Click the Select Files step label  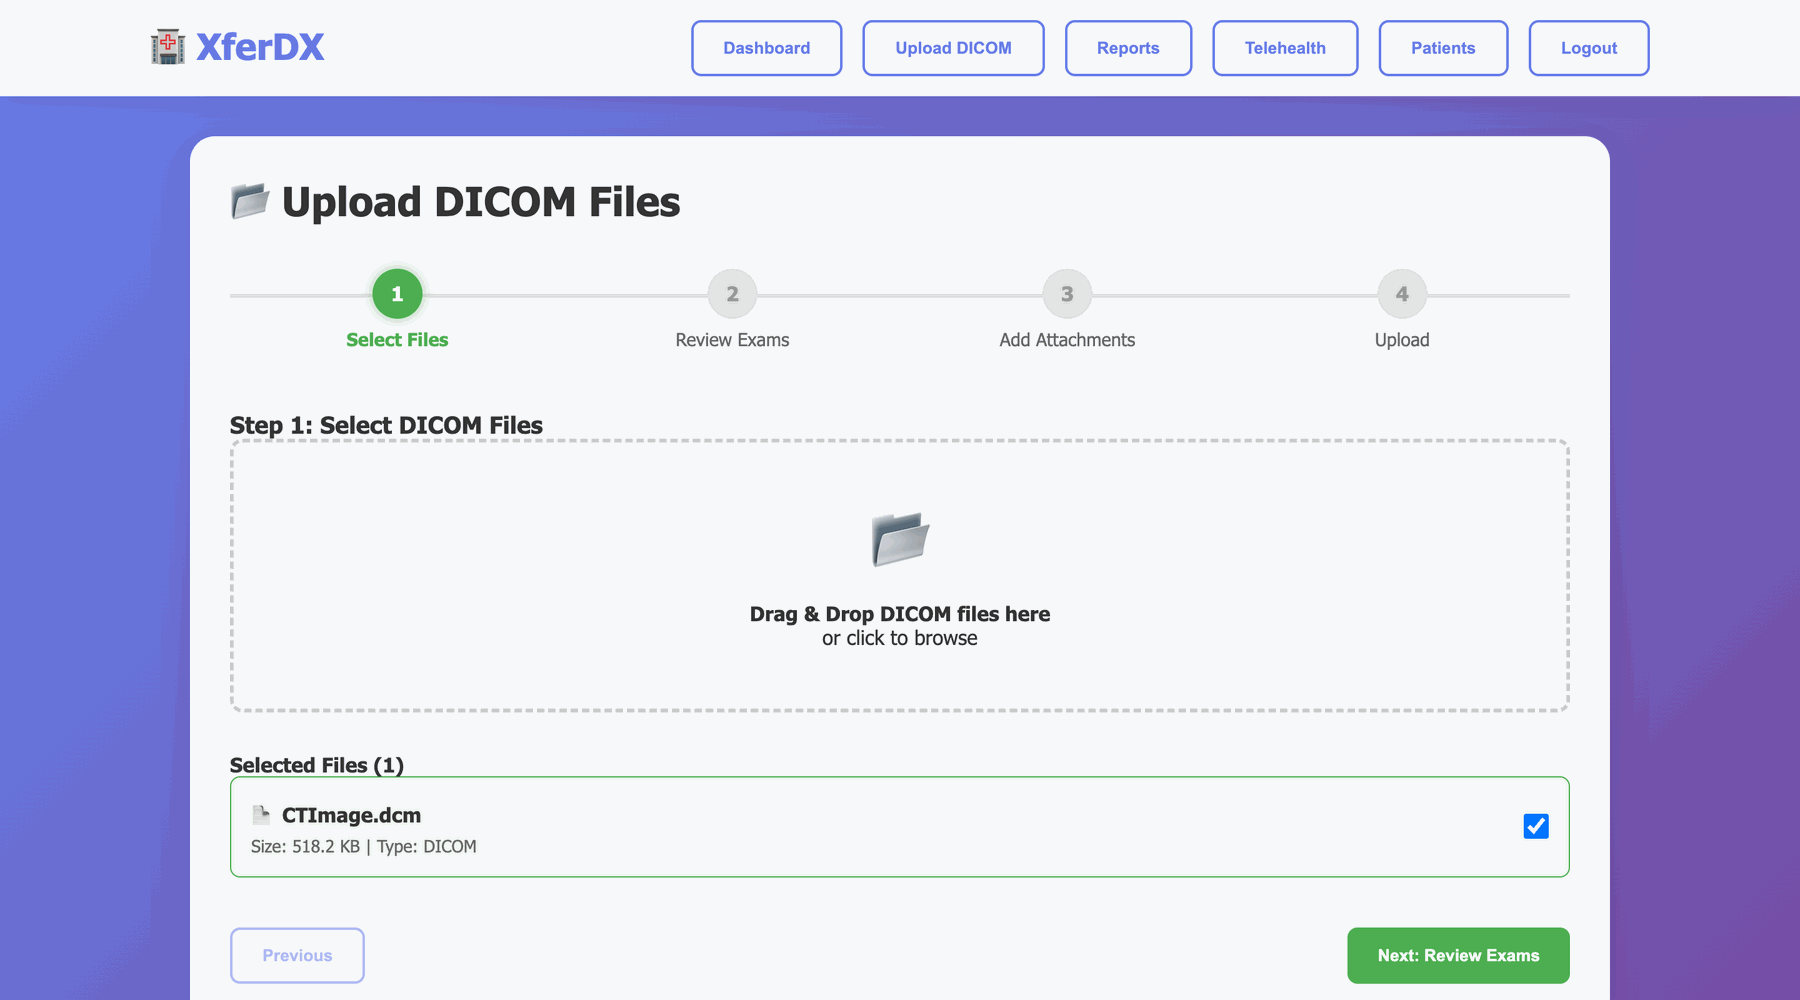397,340
